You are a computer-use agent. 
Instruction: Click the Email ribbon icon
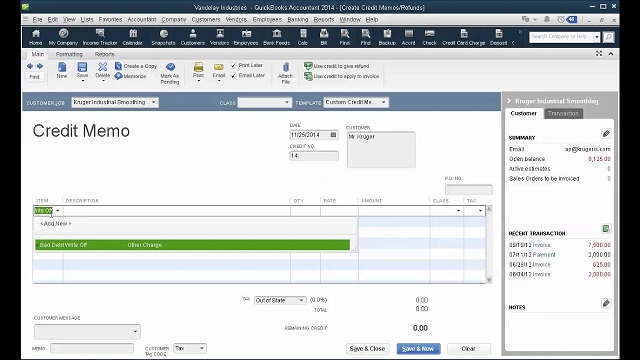219,70
